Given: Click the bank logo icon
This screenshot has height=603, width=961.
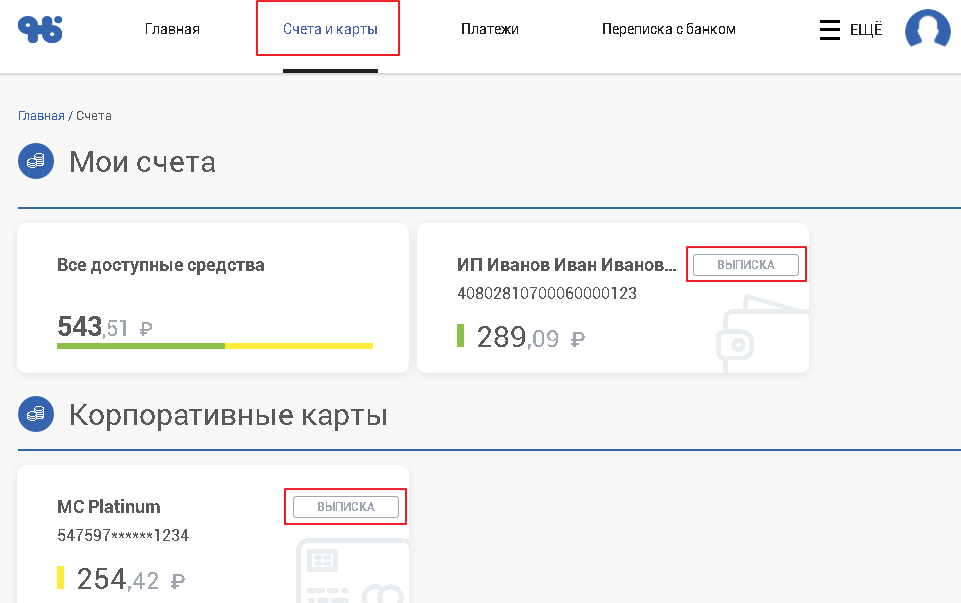Looking at the screenshot, I should click(x=40, y=29).
